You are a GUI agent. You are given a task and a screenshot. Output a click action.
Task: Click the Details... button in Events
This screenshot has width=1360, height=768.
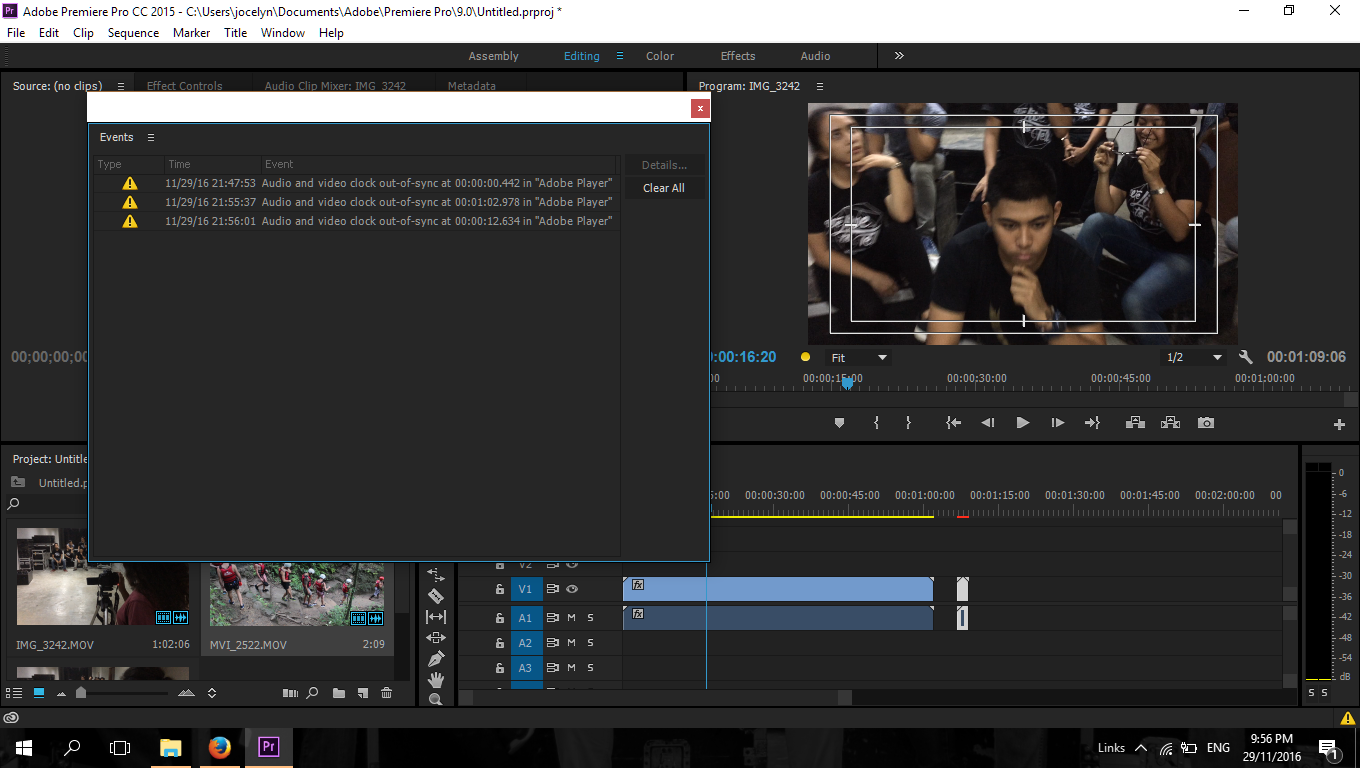point(664,165)
